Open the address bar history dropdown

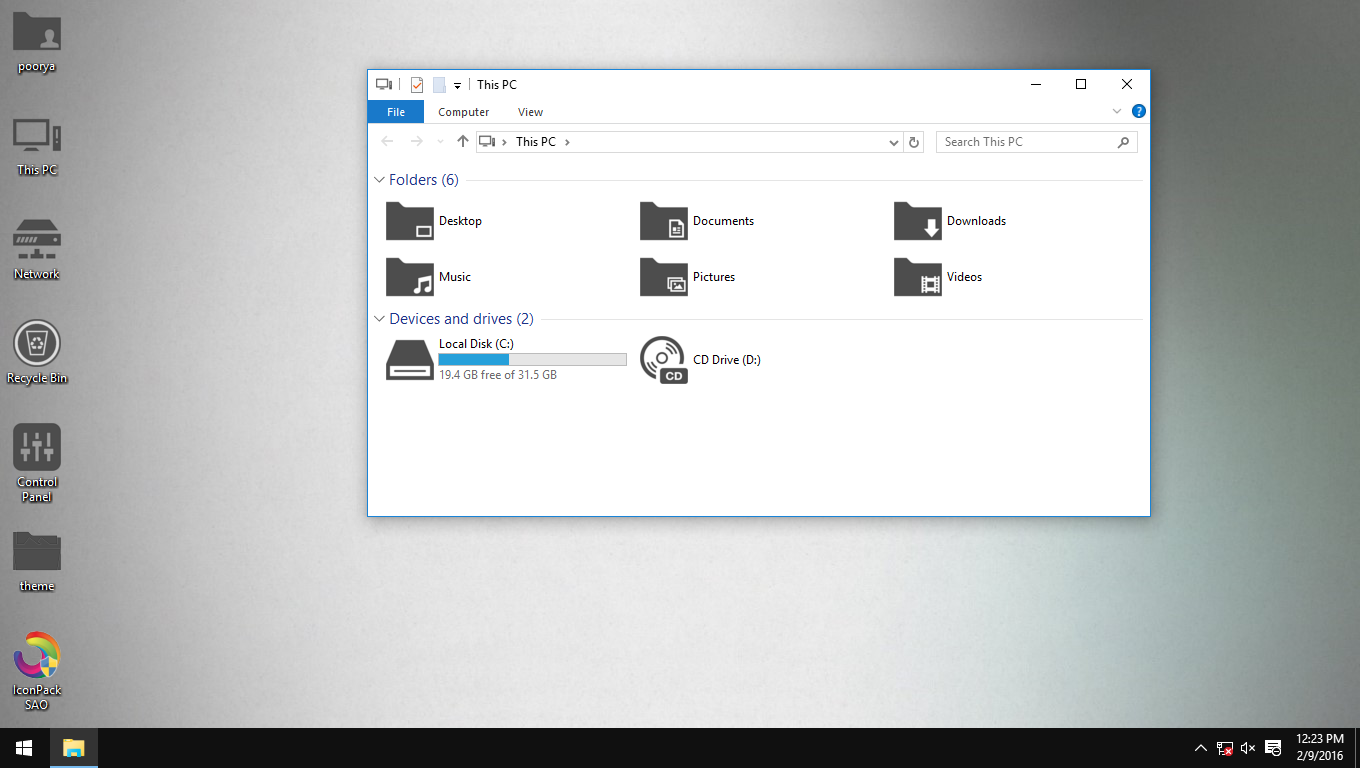point(893,141)
